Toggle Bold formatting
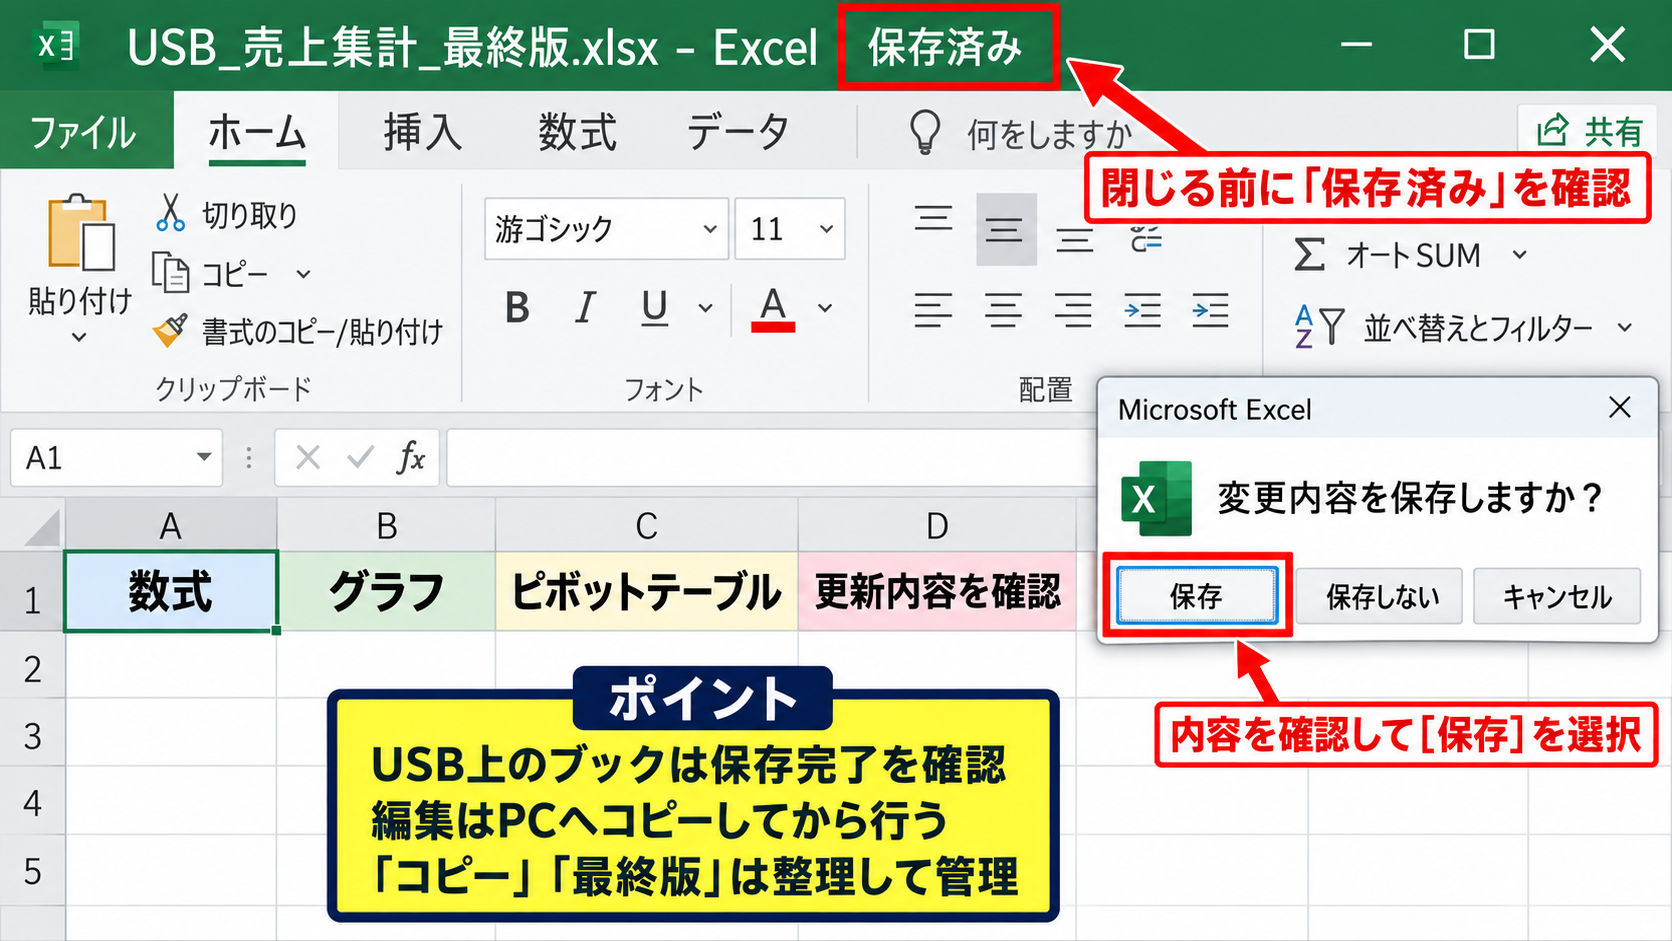Image resolution: width=1672 pixels, height=941 pixels. click(x=517, y=308)
